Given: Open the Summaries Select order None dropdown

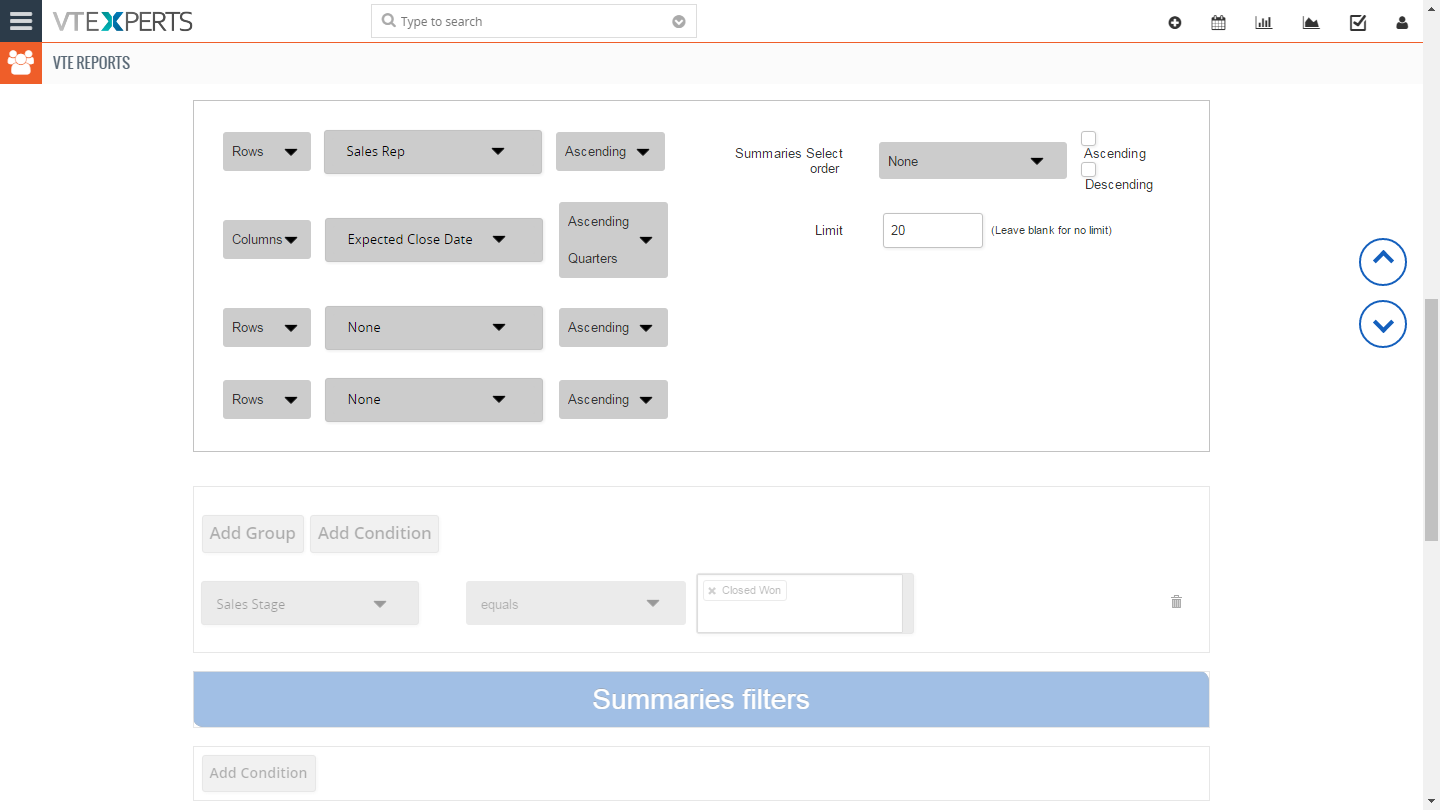Looking at the screenshot, I should tap(973, 161).
